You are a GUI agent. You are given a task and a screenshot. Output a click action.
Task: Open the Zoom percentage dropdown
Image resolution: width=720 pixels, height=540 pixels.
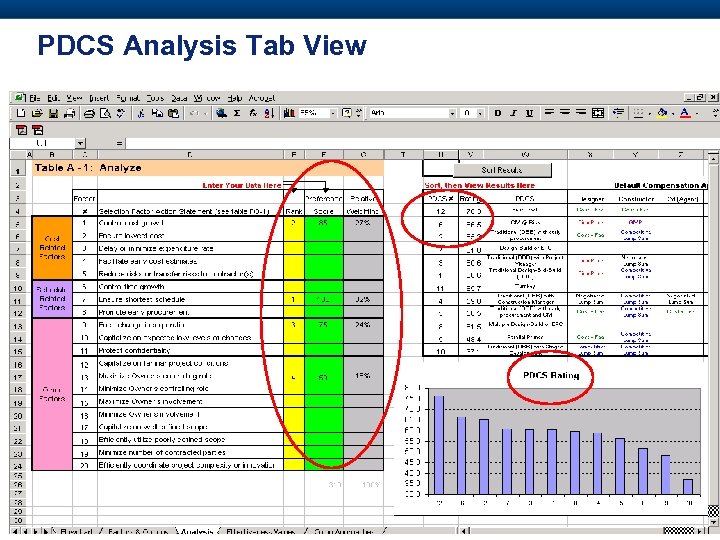point(333,113)
